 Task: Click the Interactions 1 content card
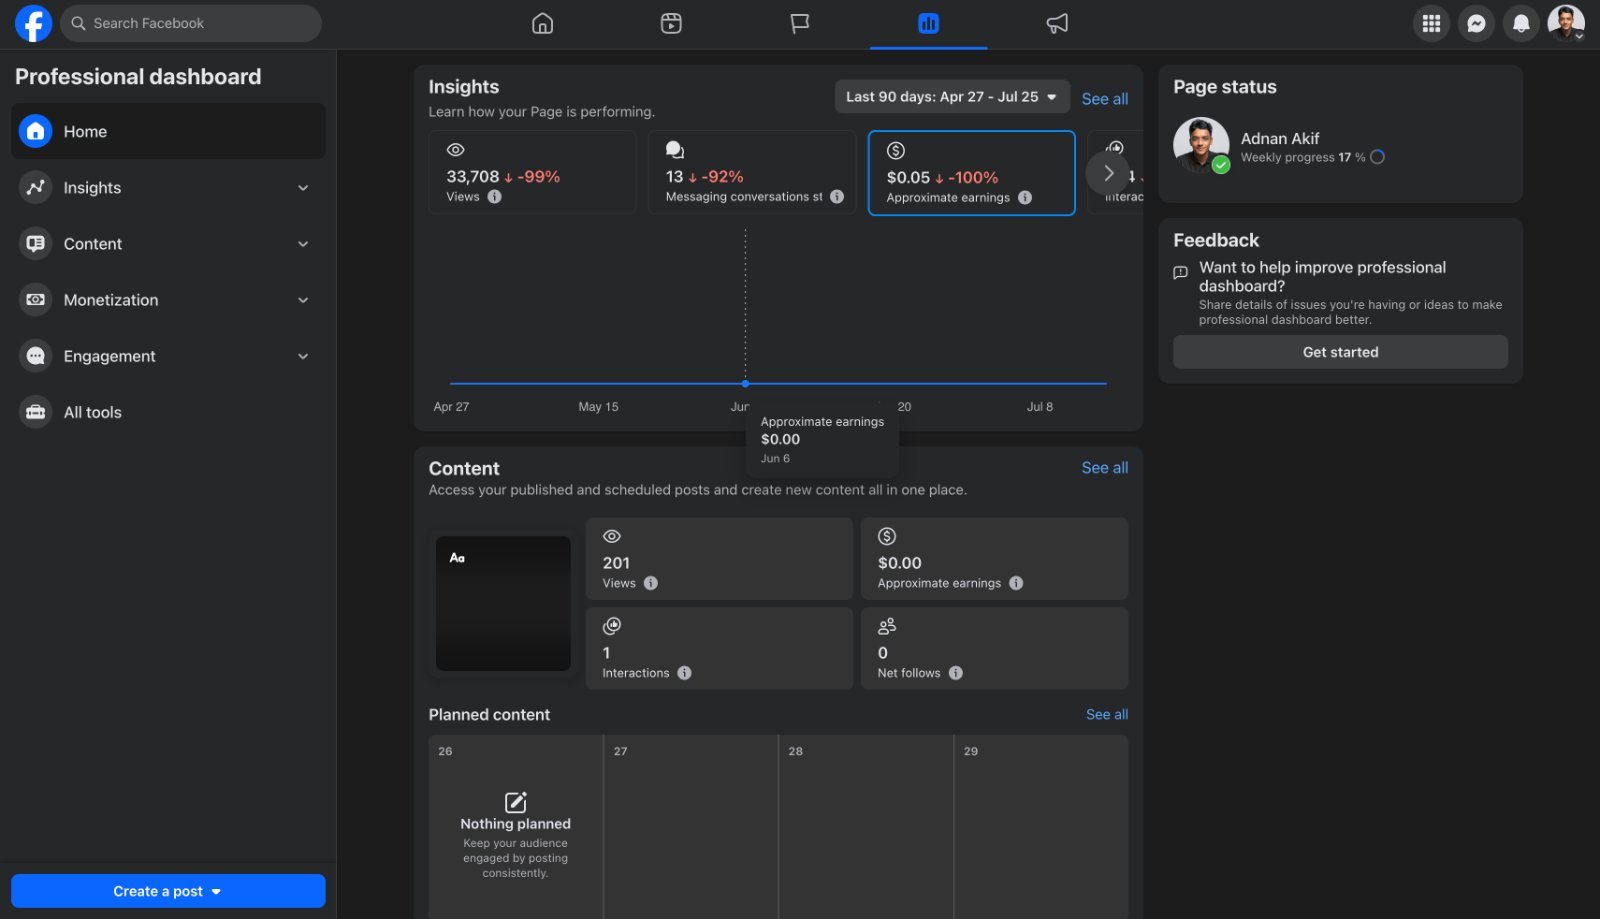tap(719, 648)
